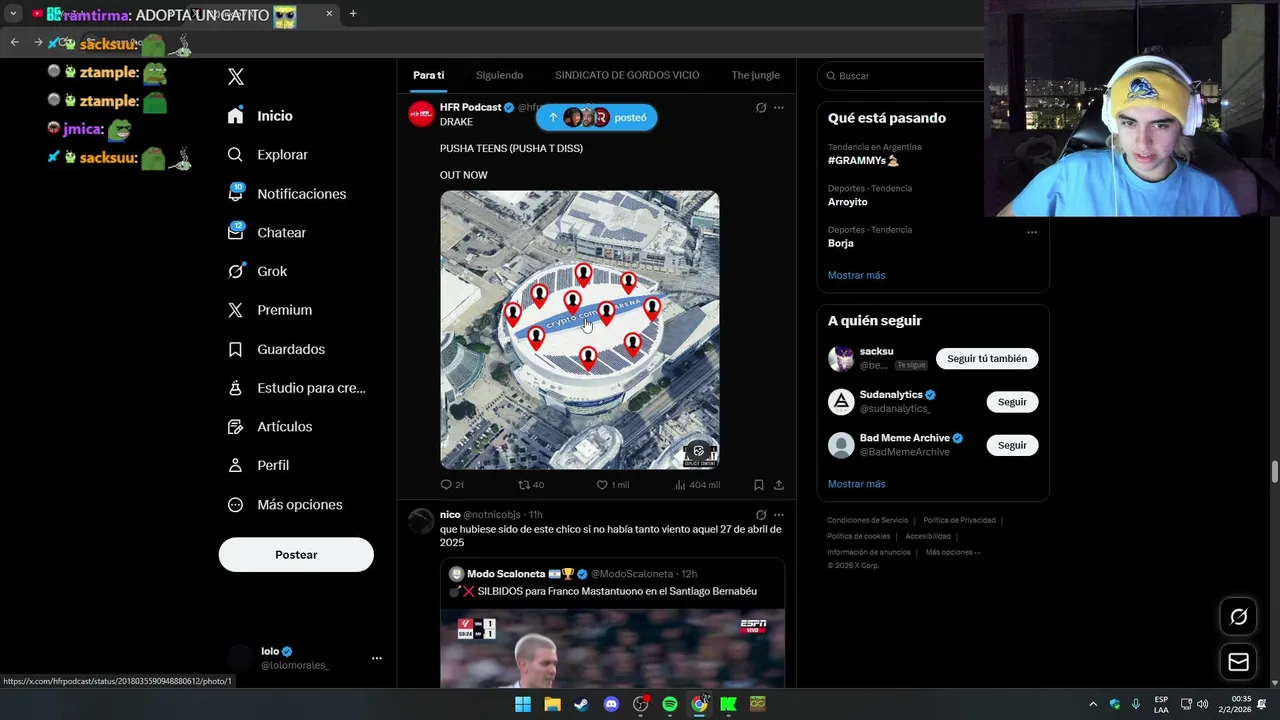Click Grok icon on nico's post
The width and height of the screenshot is (1280, 720).
[x=761, y=515]
